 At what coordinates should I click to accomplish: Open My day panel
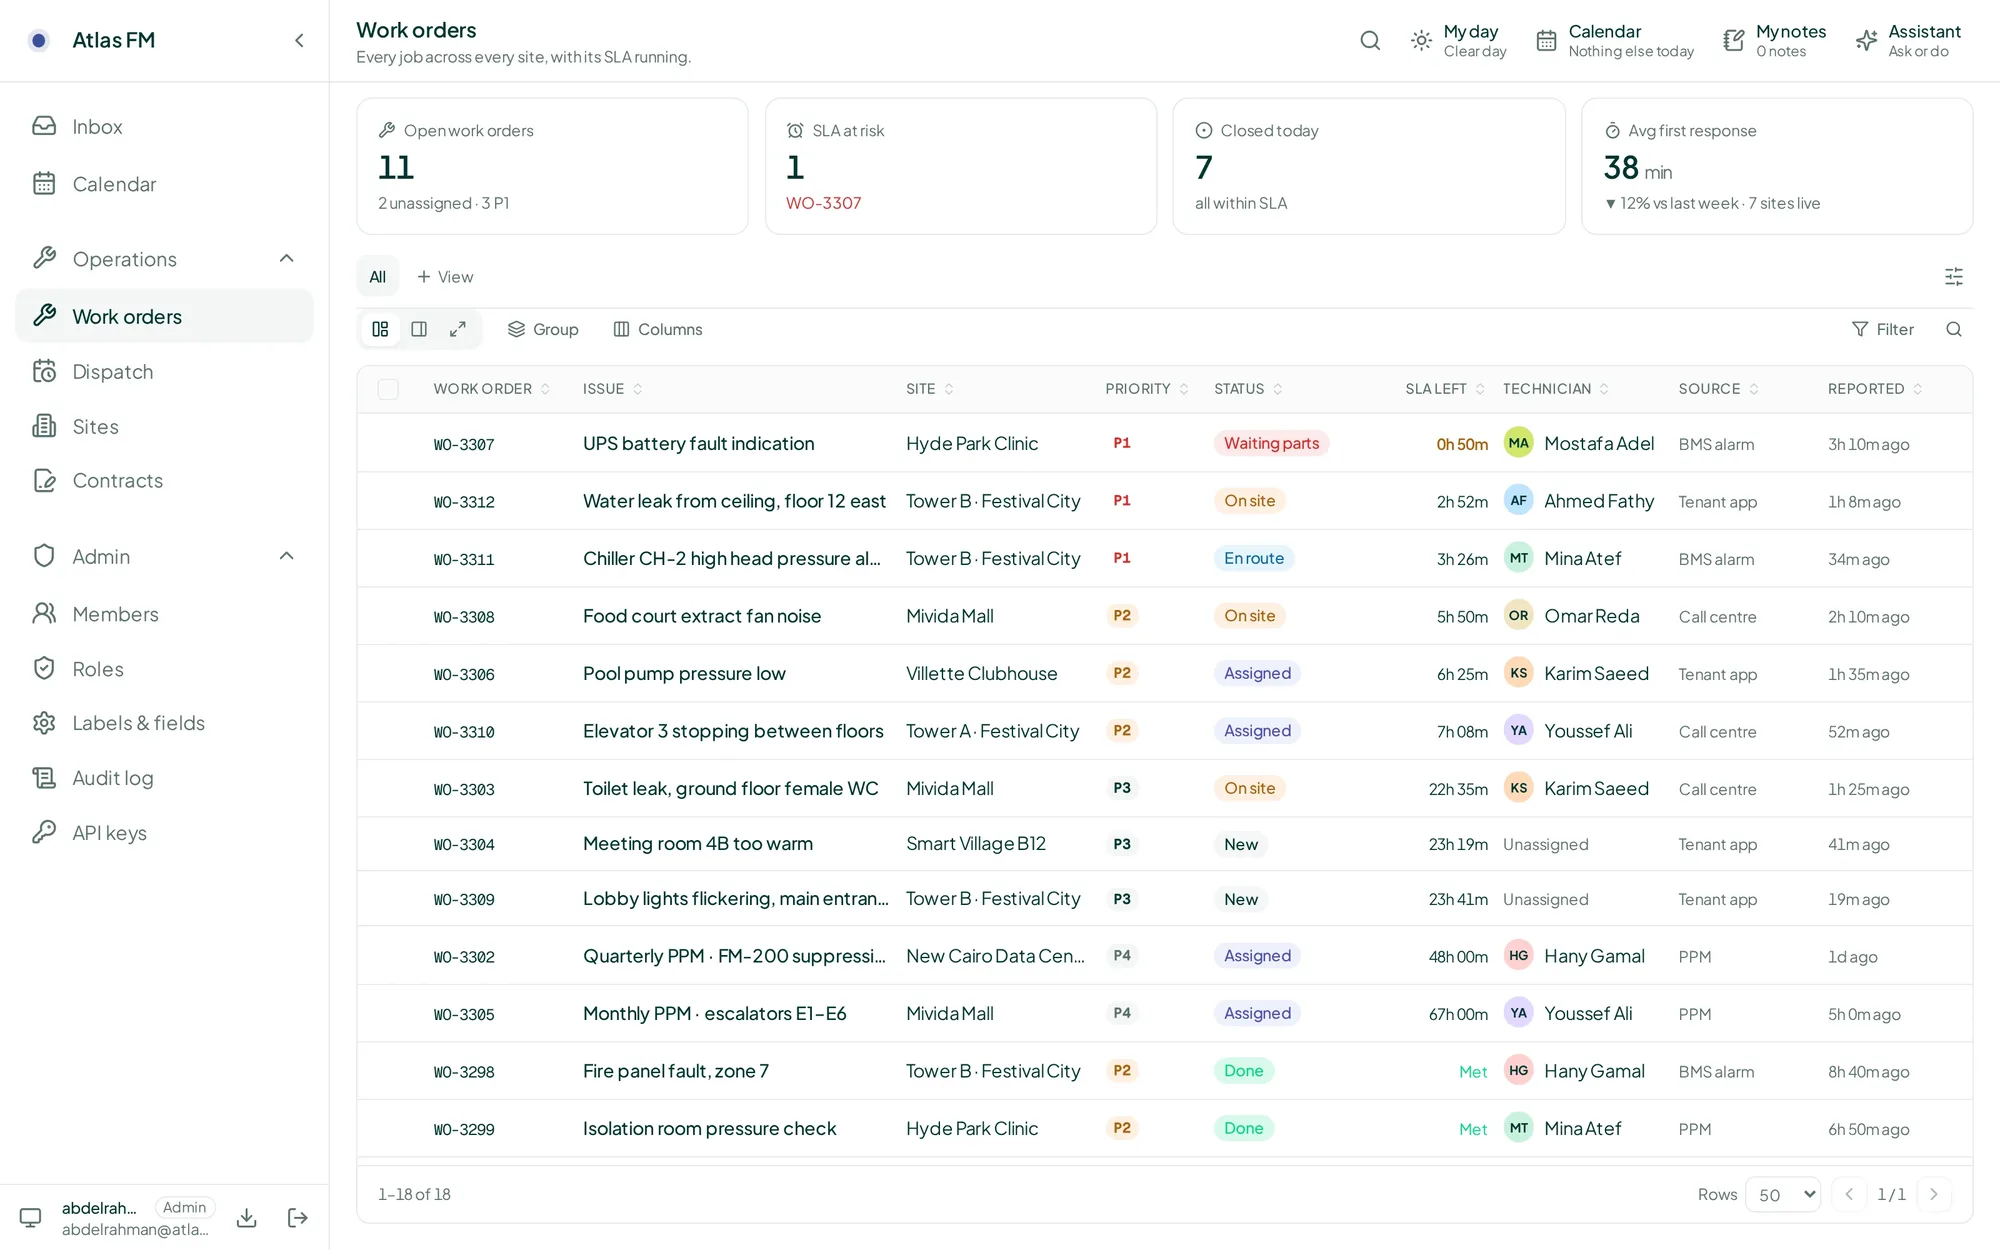coord(1458,40)
